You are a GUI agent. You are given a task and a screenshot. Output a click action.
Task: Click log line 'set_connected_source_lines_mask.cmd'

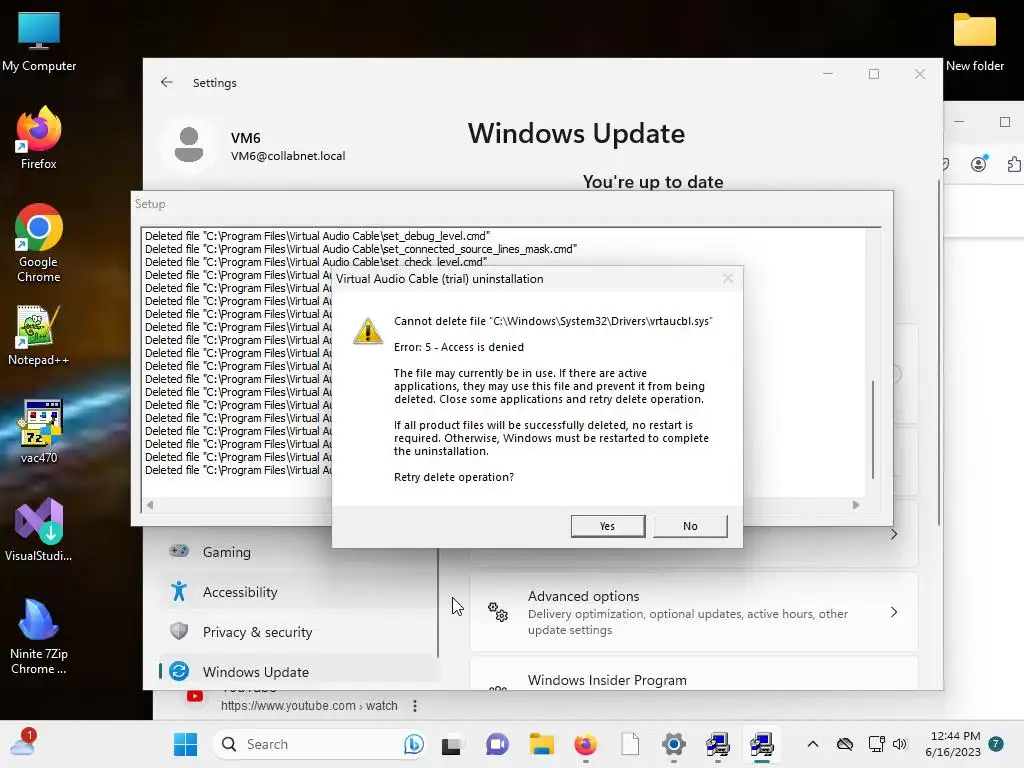361,249
